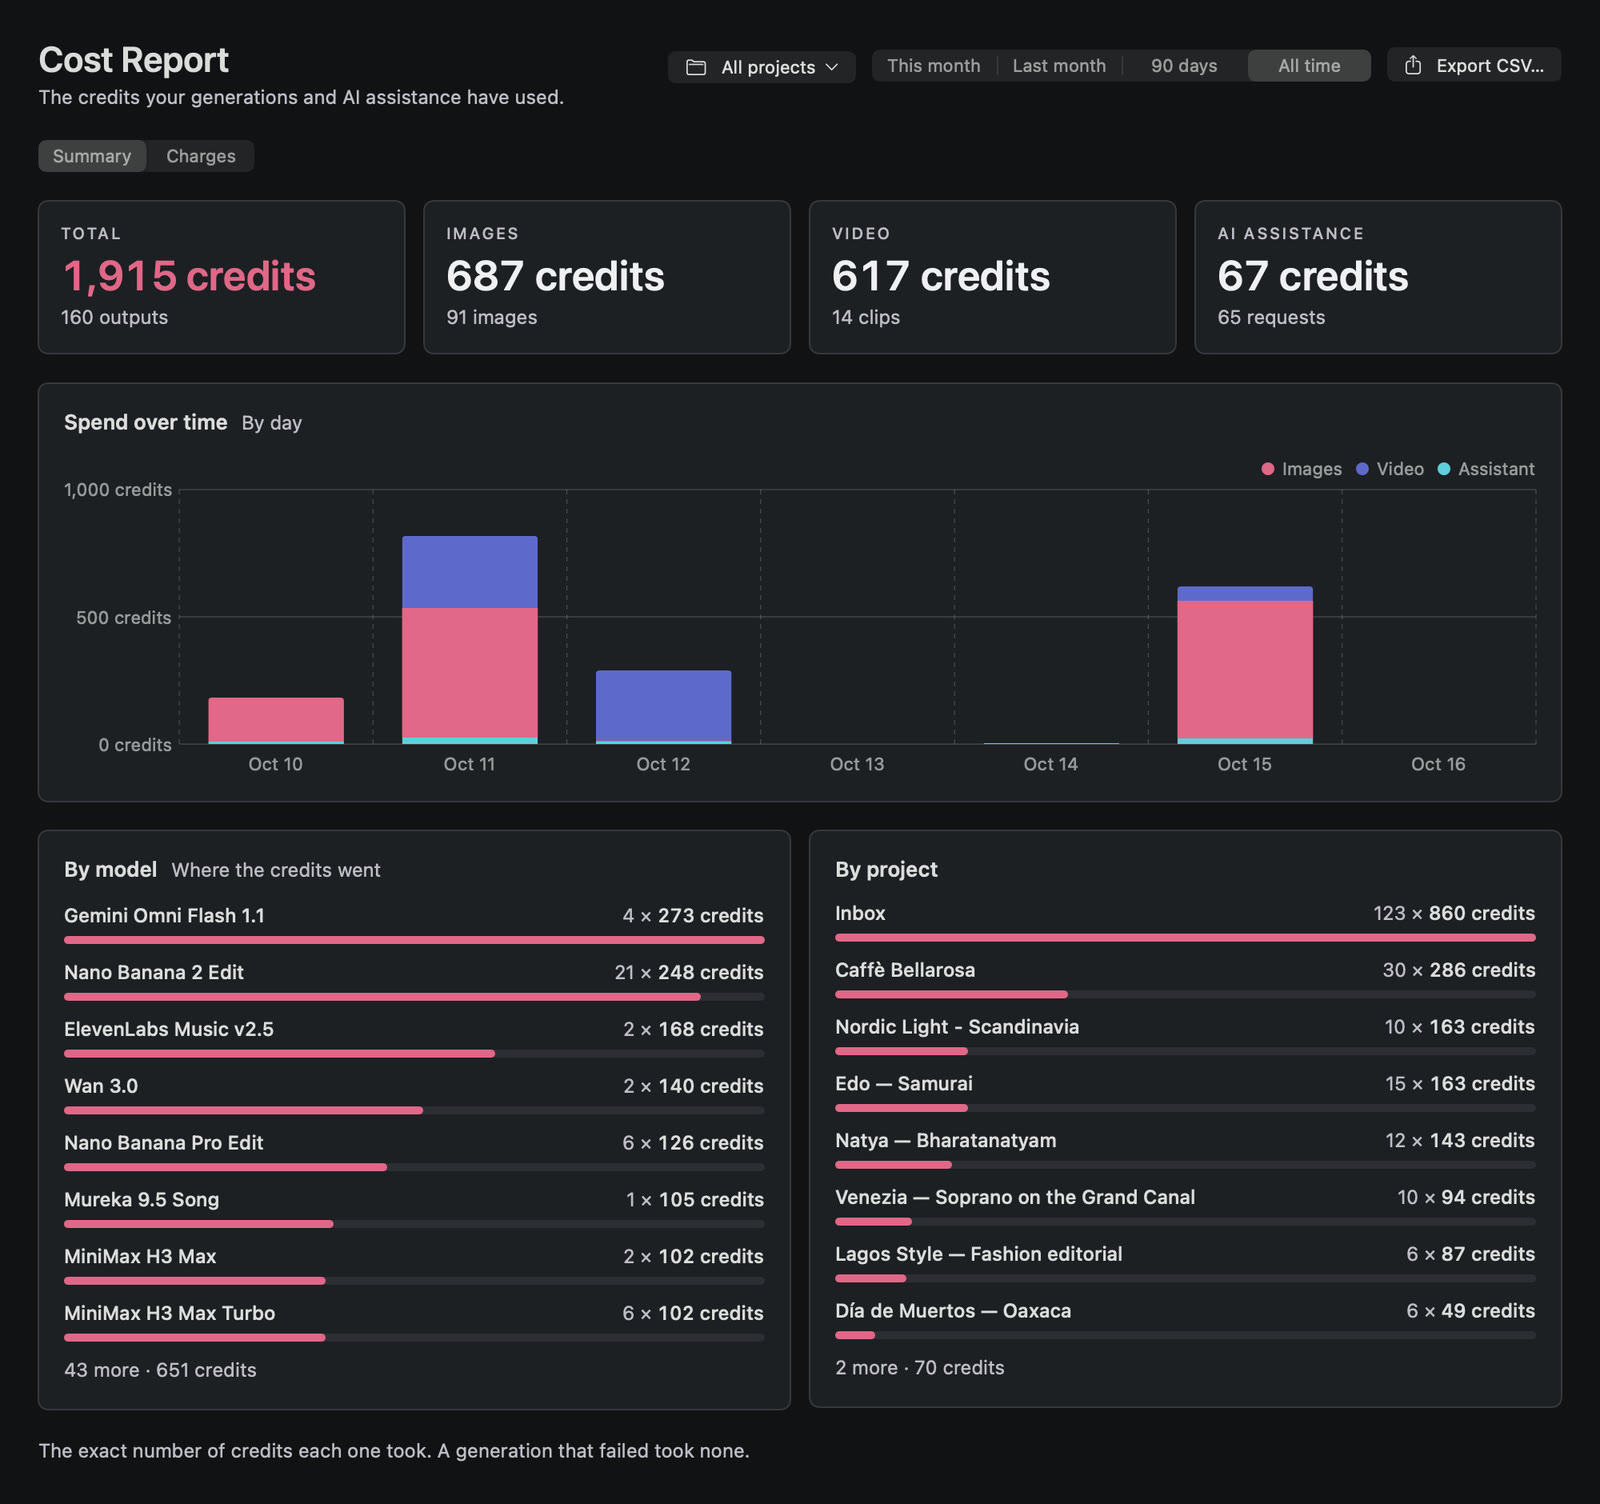Select the Caffè Bellarosa project
The height and width of the screenshot is (1504, 1600).
[x=1185, y=979]
